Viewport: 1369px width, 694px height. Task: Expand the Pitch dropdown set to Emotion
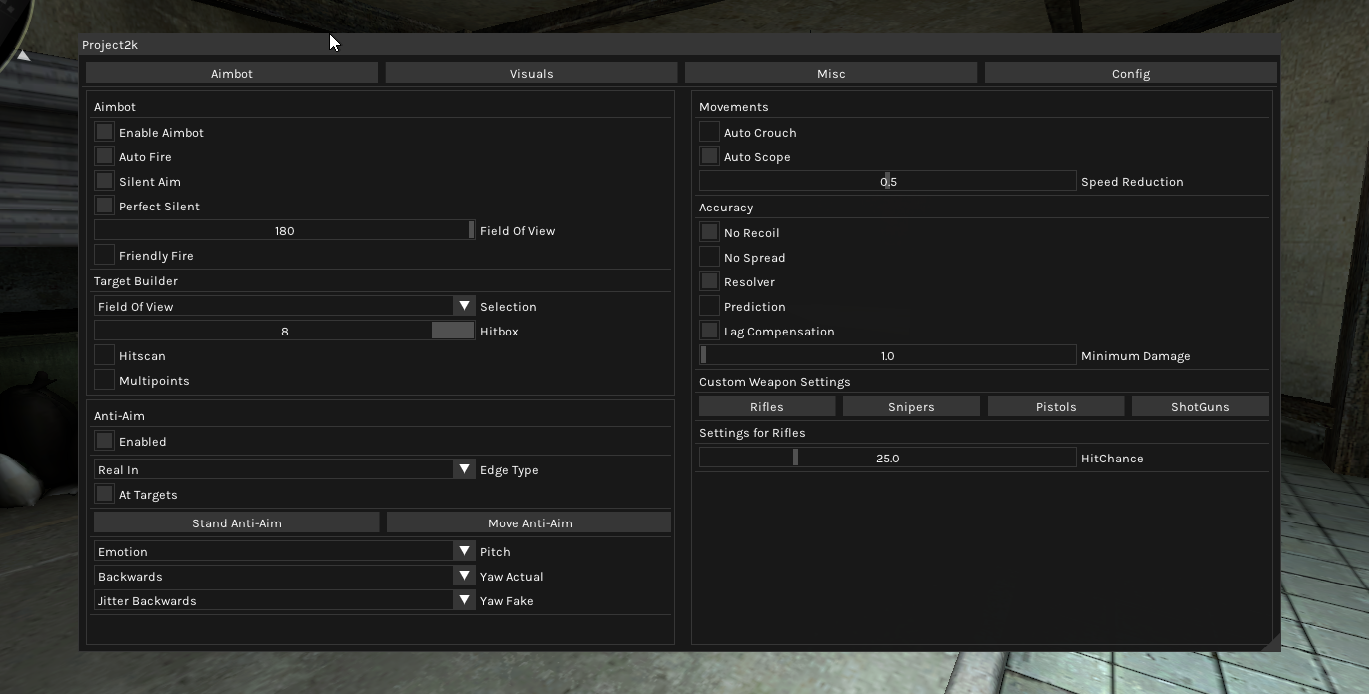tap(464, 551)
